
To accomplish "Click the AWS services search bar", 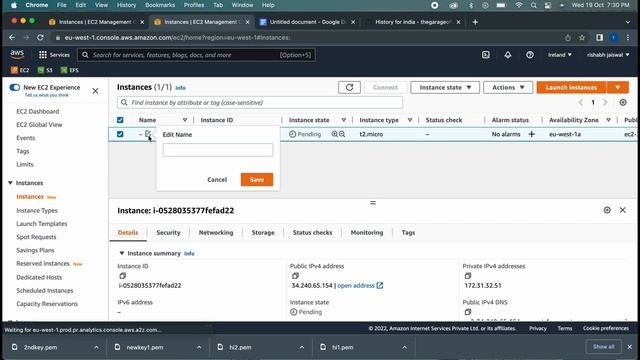I will pyautogui.click(x=196, y=55).
